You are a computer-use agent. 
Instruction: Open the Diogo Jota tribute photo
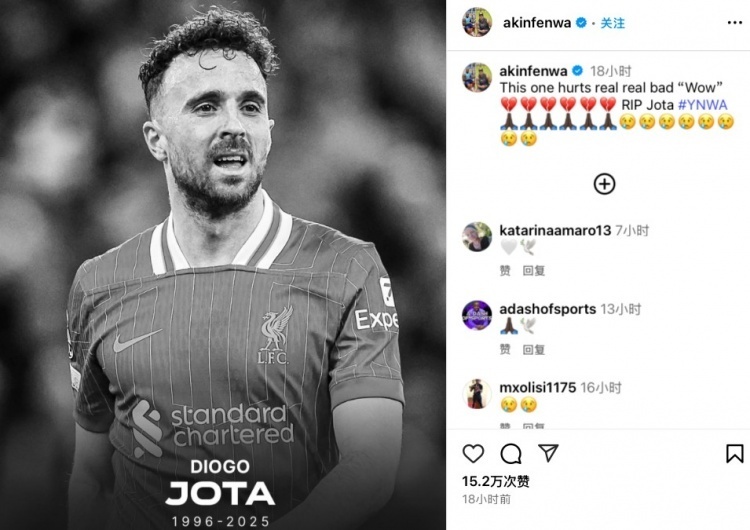[223, 265]
